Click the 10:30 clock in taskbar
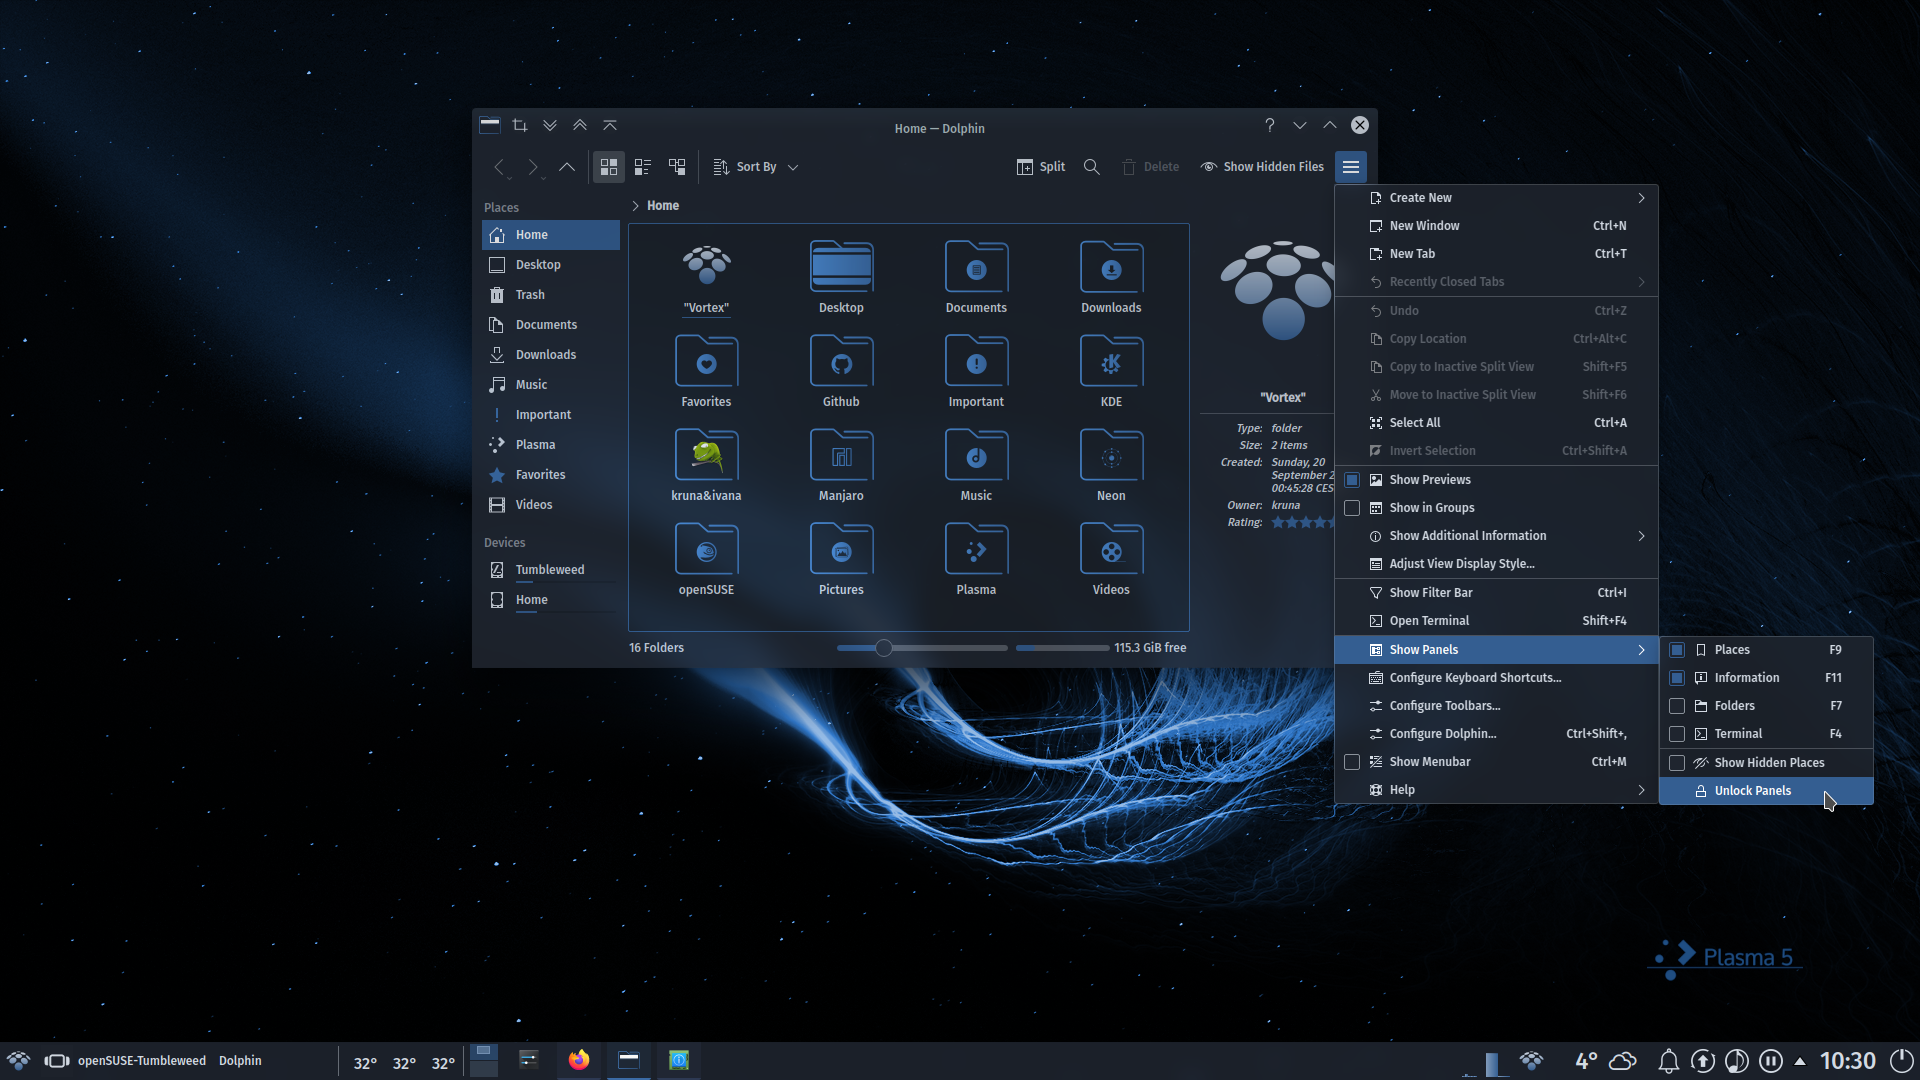Image resolution: width=1920 pixels, height=1080 pixels. pyautogui.click(x=1847, y=1061)
